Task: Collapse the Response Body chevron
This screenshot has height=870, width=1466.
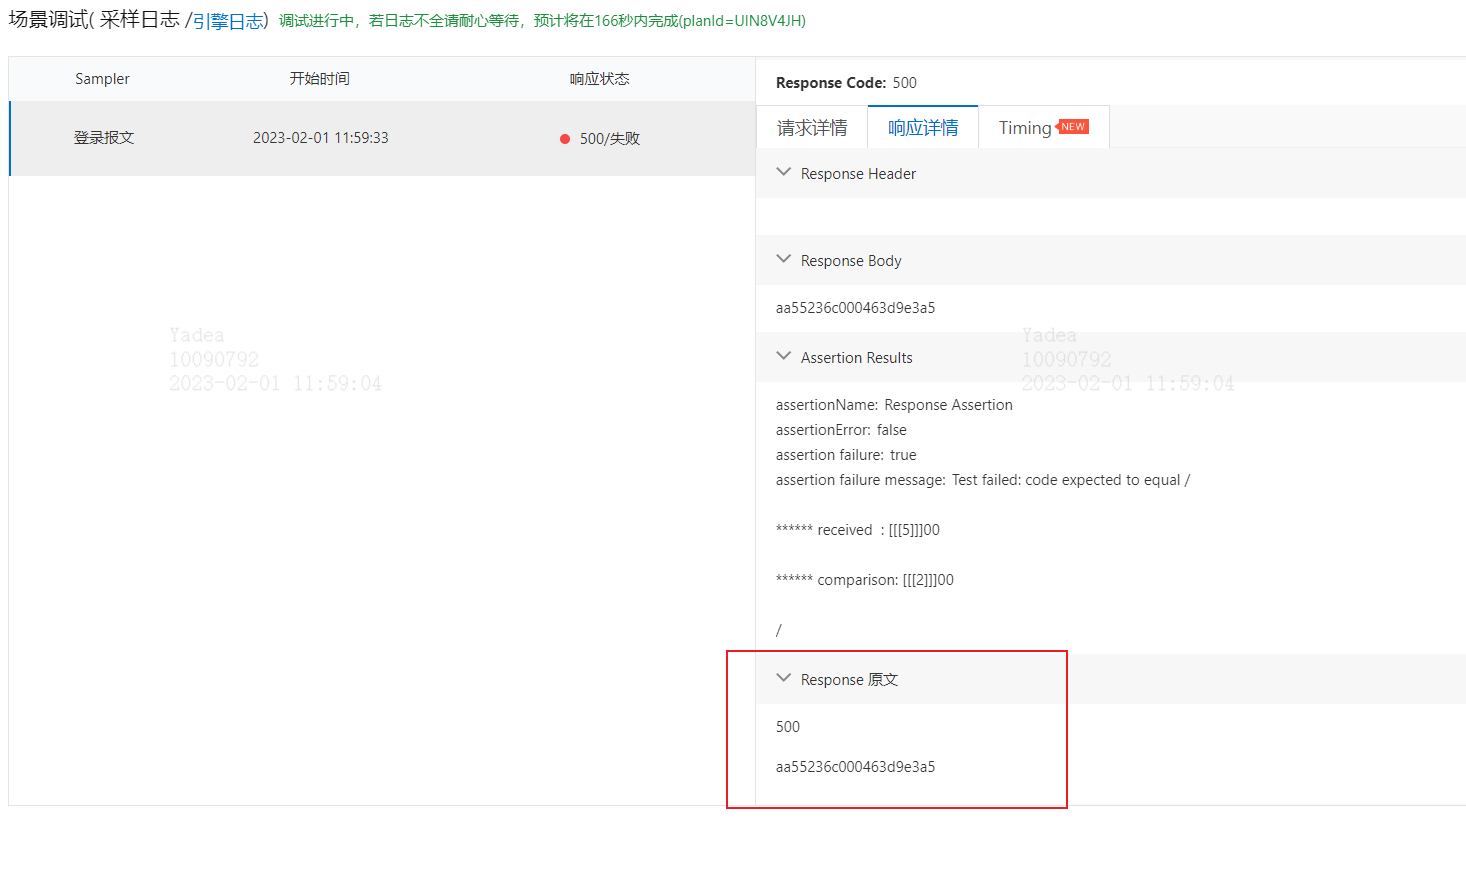Action: 784,260
